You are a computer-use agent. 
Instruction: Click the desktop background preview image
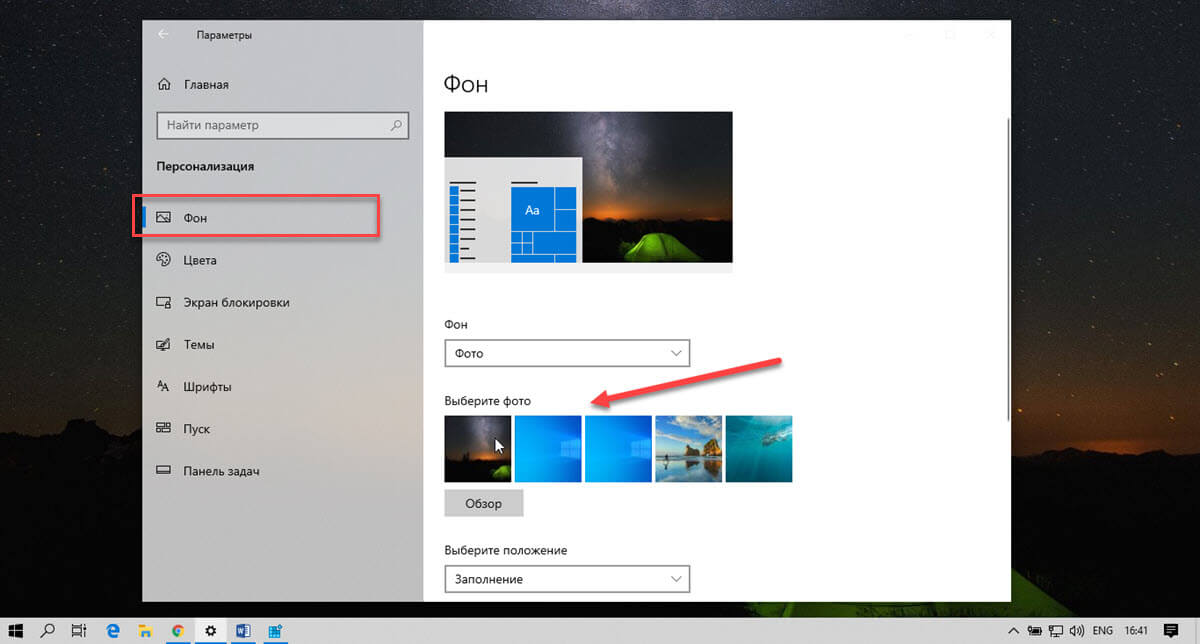point(588,190)
